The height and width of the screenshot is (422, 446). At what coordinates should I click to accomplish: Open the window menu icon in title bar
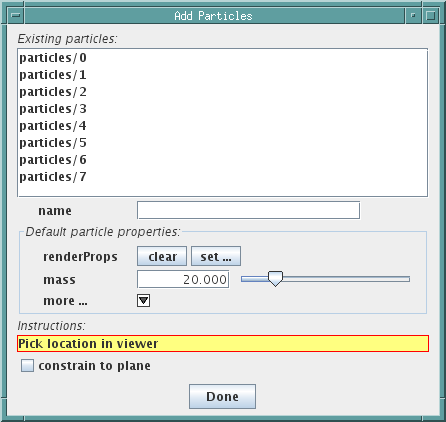coord(16,15)
